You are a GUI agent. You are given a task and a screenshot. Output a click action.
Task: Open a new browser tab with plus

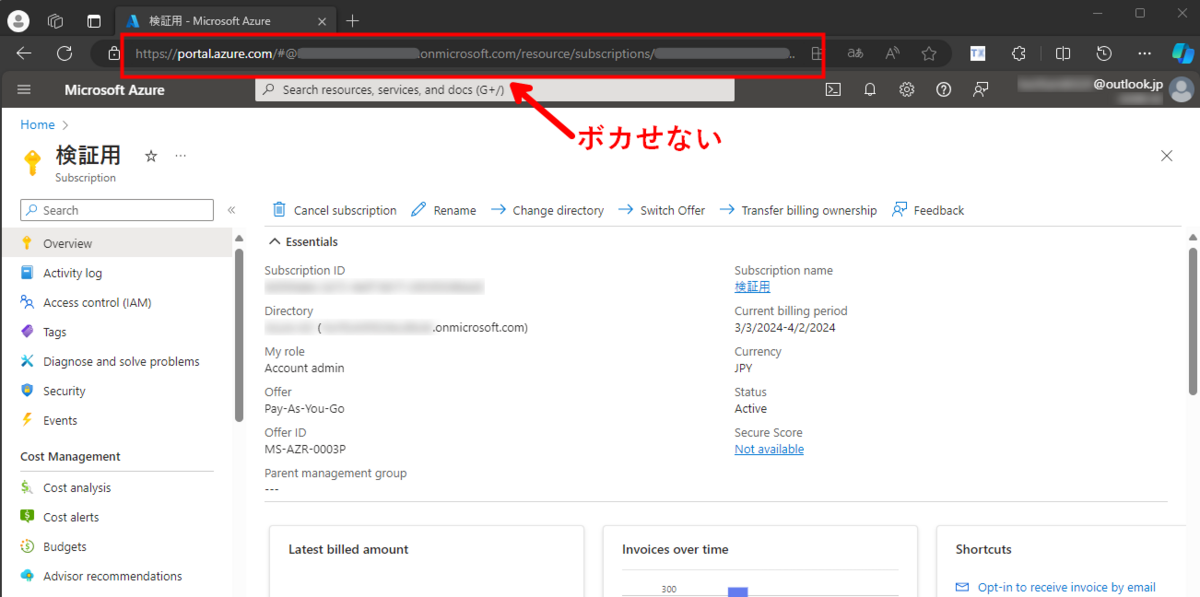coord(352,20)
